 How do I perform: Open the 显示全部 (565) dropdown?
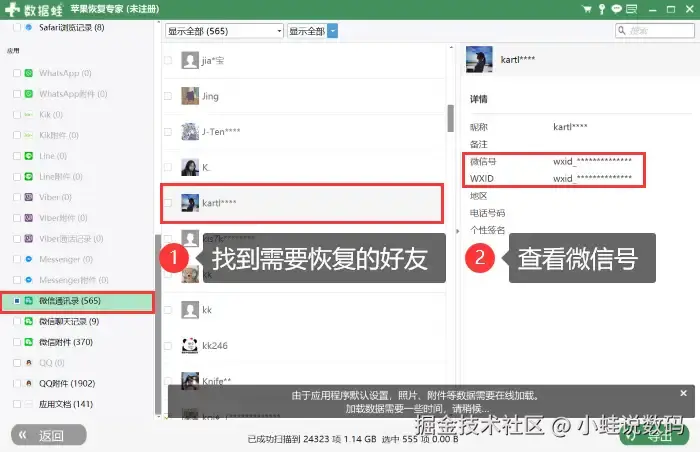pos(224,31)
